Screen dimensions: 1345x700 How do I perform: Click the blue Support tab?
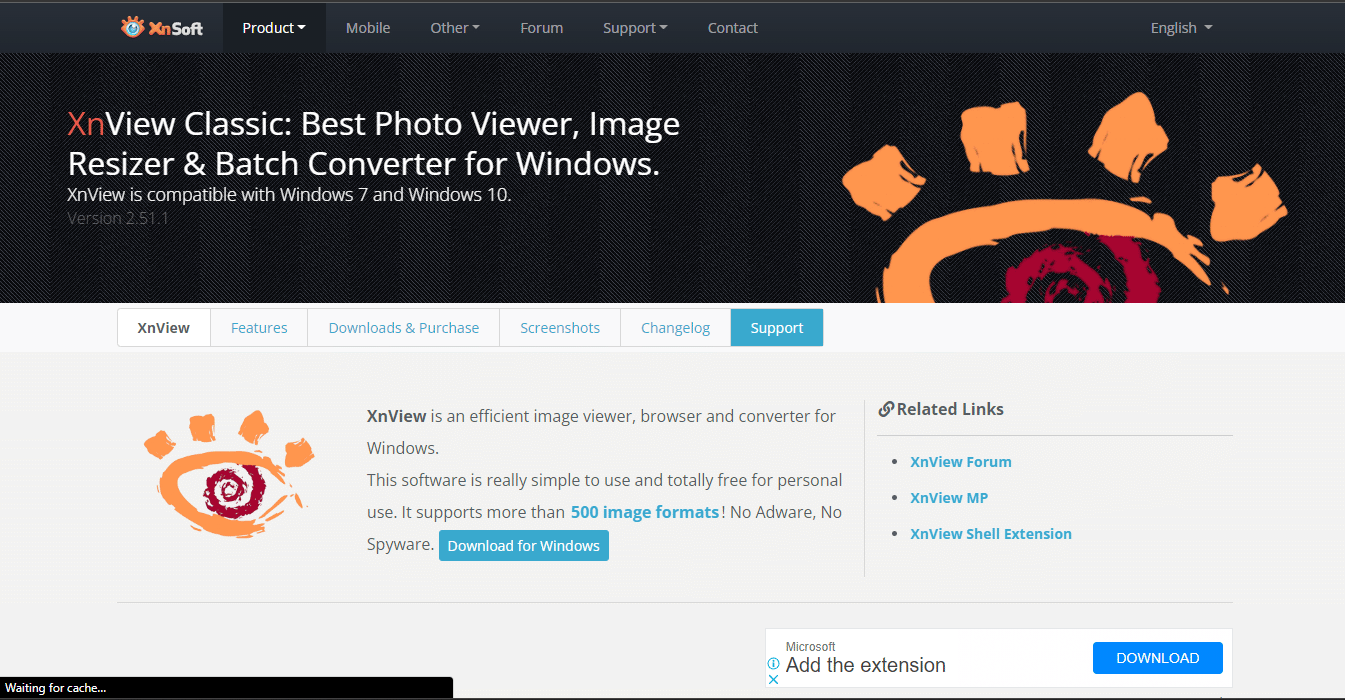[777, 328]
